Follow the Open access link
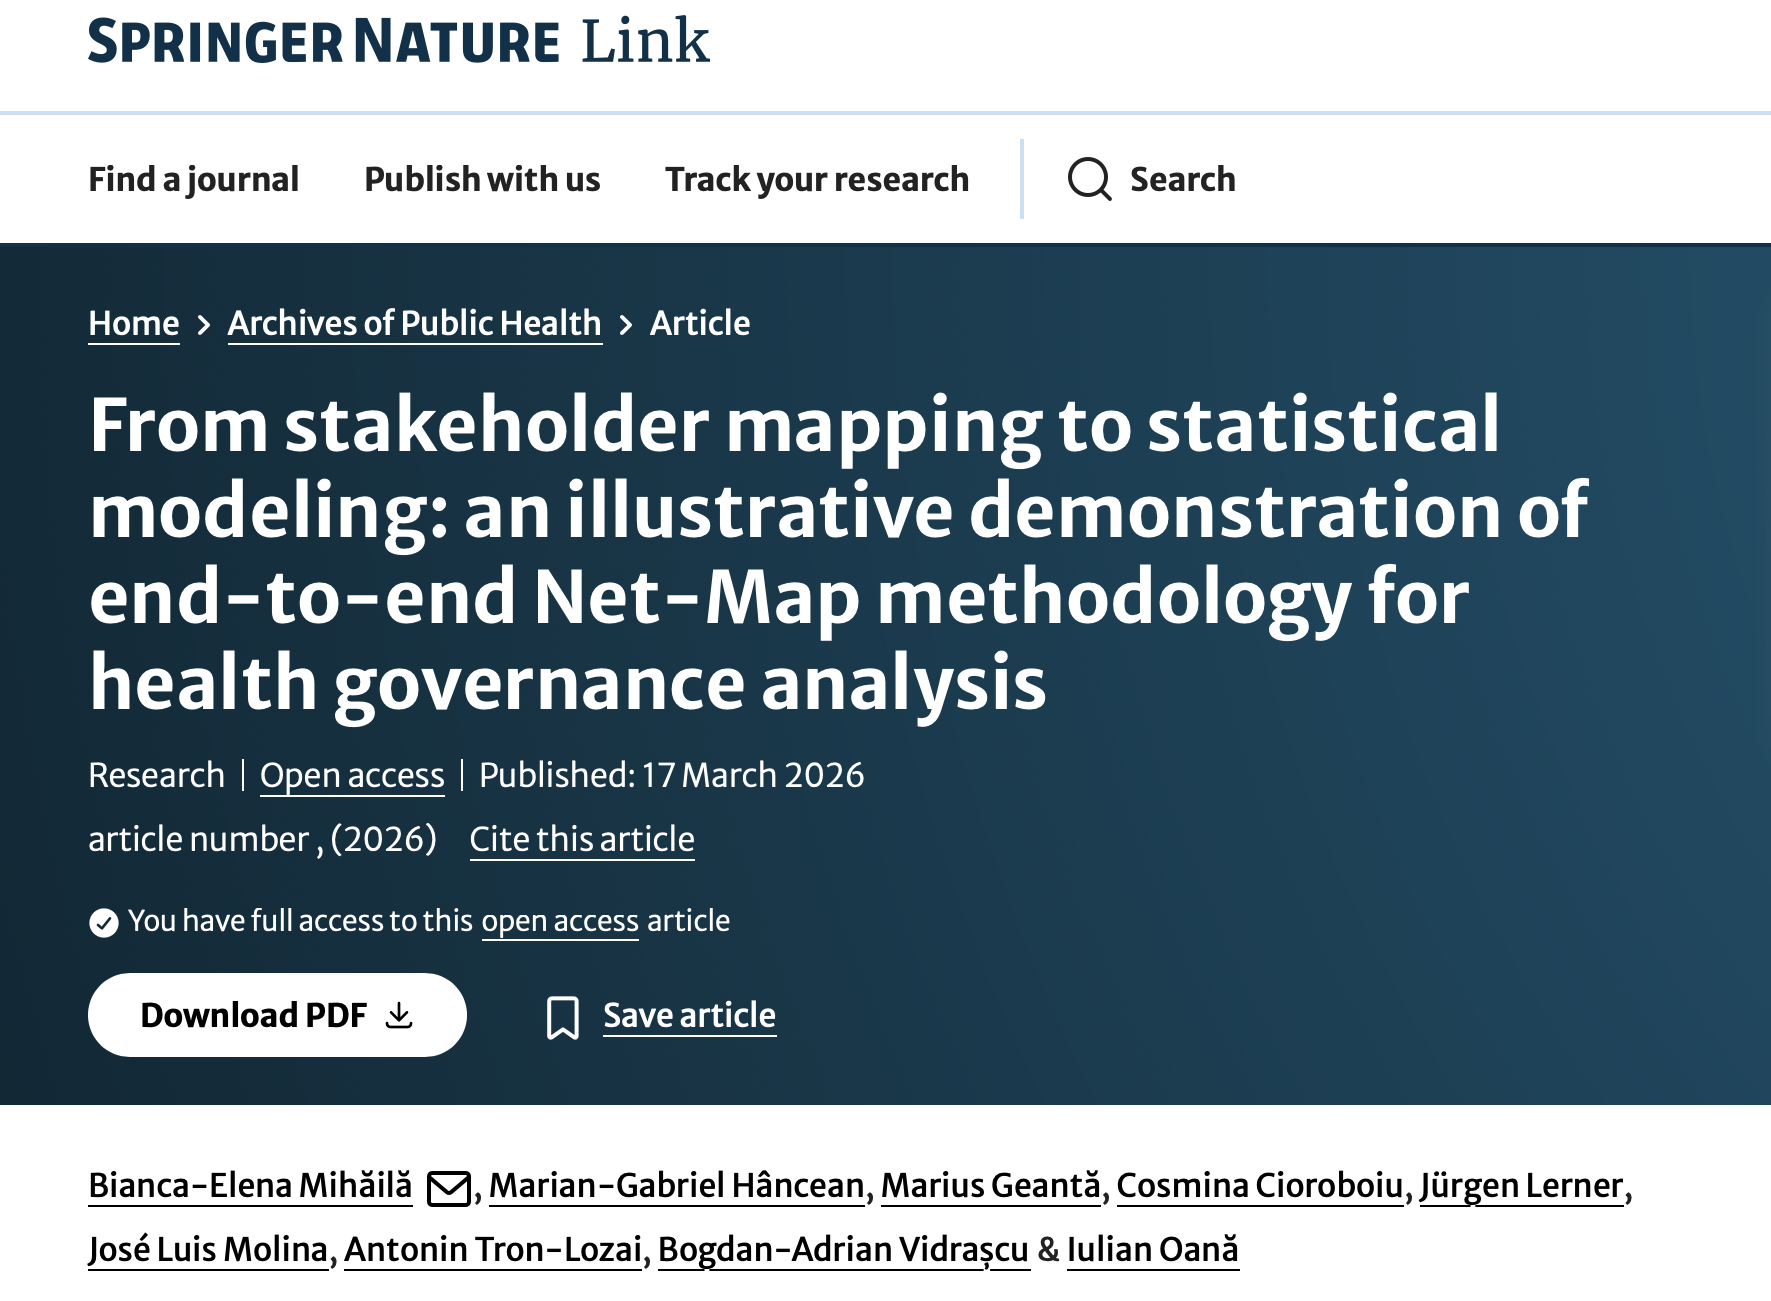 click(352, 776)
